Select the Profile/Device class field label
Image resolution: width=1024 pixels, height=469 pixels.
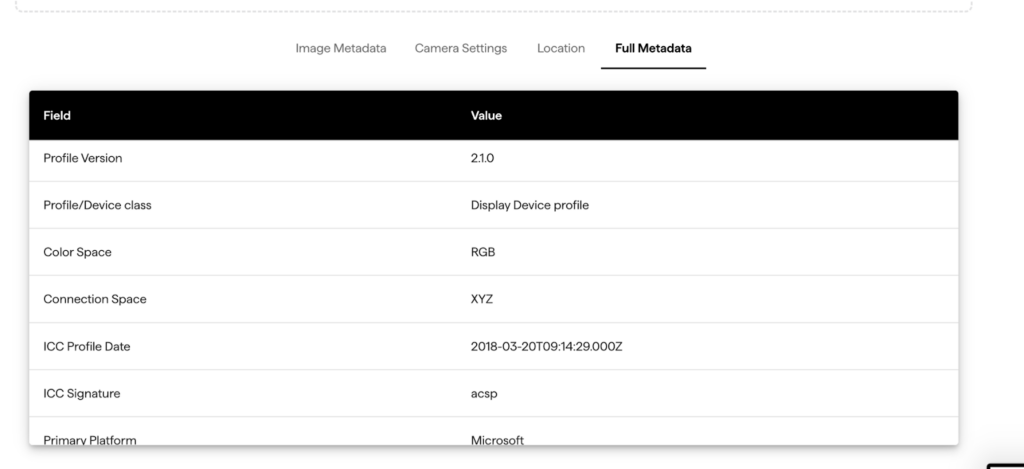coord(97,205)
